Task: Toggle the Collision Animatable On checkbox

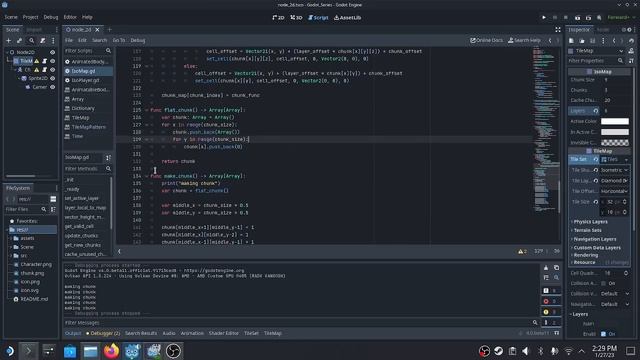Action: (x=603, y=283)
